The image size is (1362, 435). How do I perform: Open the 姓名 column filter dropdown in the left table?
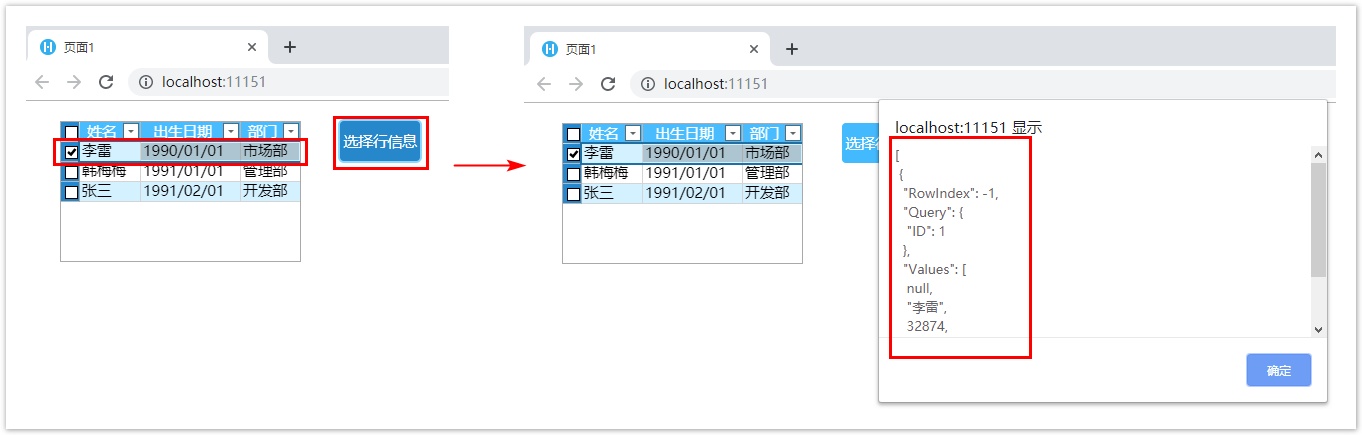(x=130, y=131)
